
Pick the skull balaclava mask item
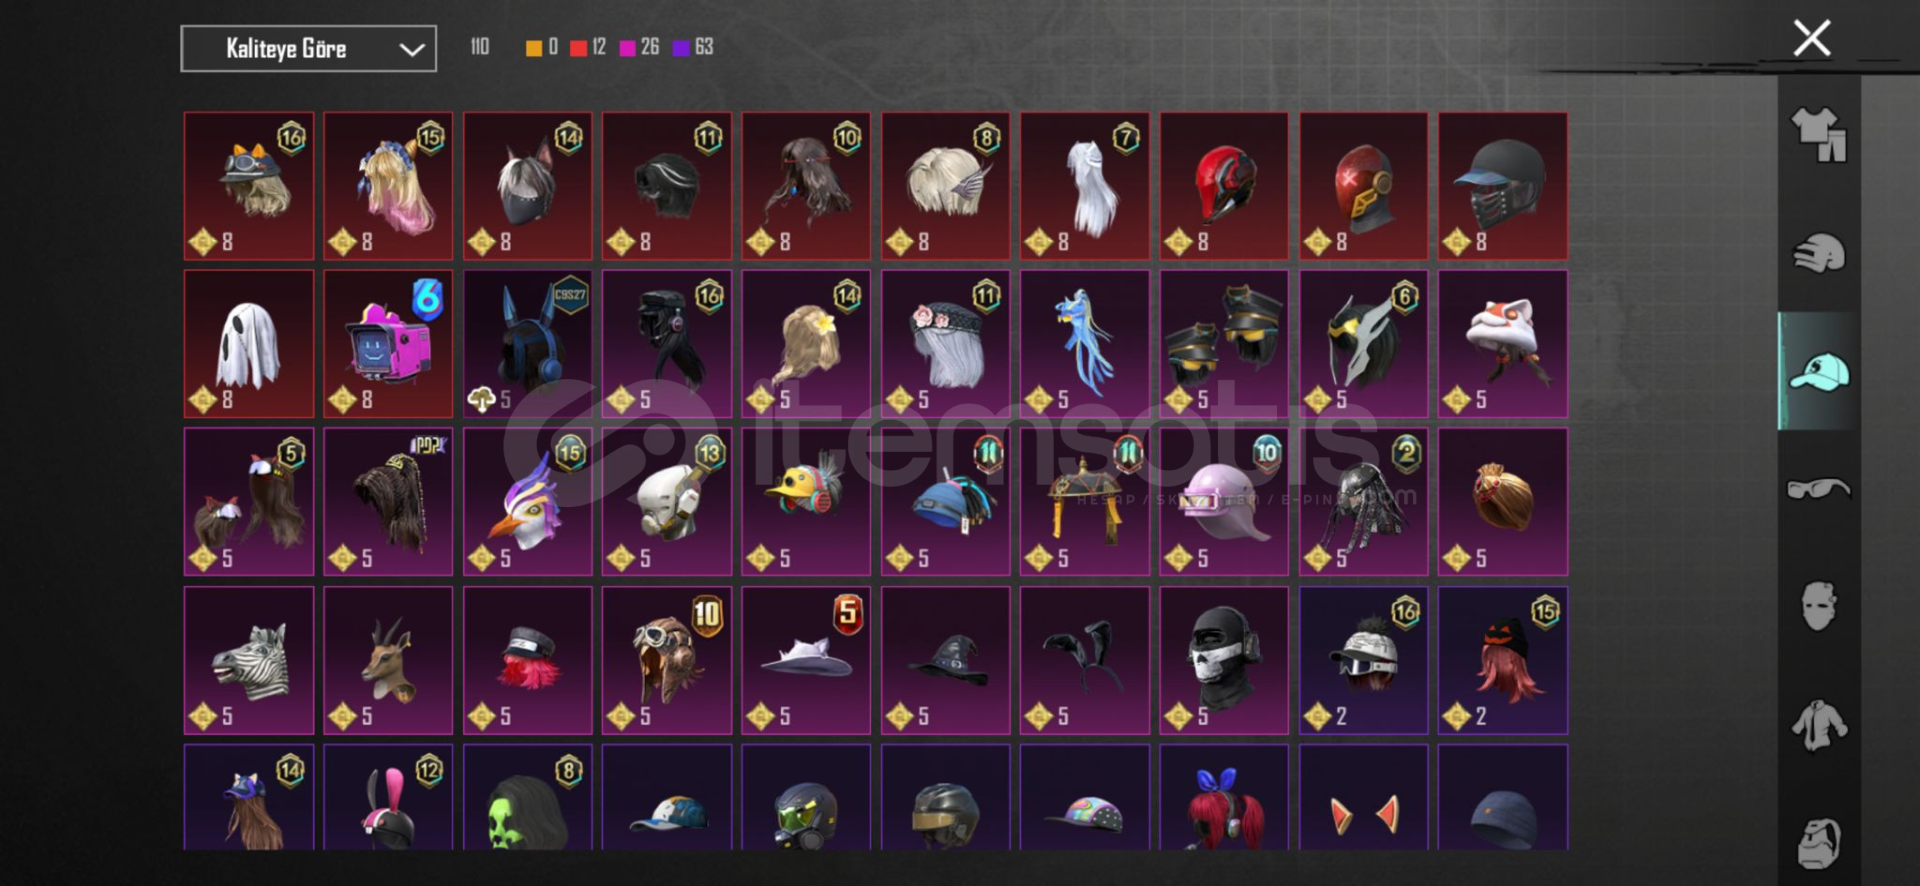click(x=1224, y=660)
